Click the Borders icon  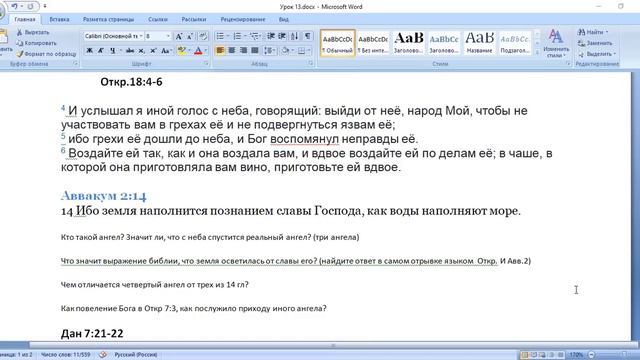coord(301,51)
